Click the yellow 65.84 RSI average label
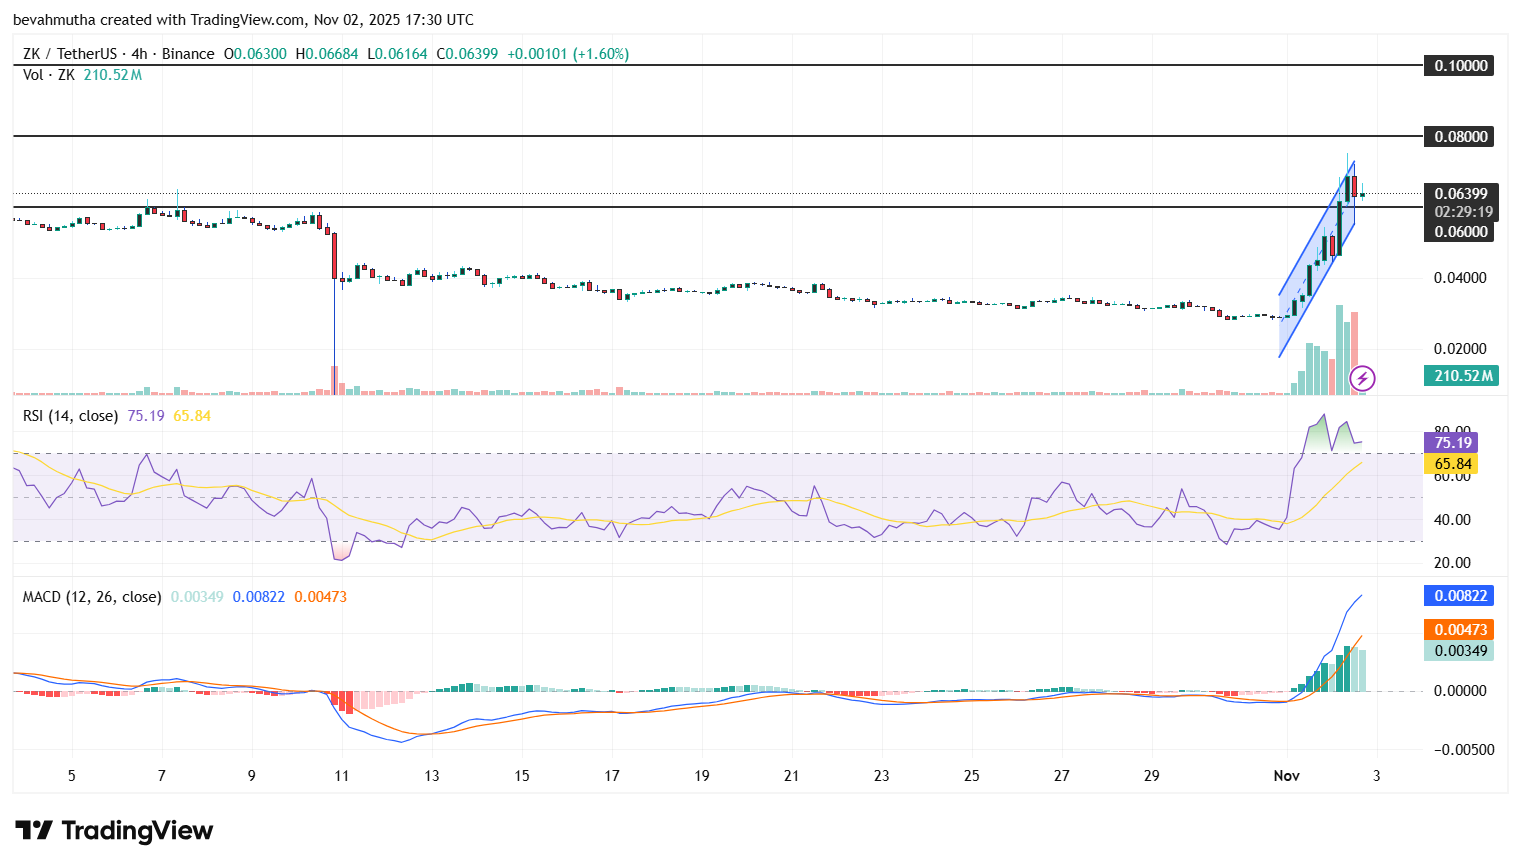Viewport: 1521px width, 868px height. pos(1454,463)
